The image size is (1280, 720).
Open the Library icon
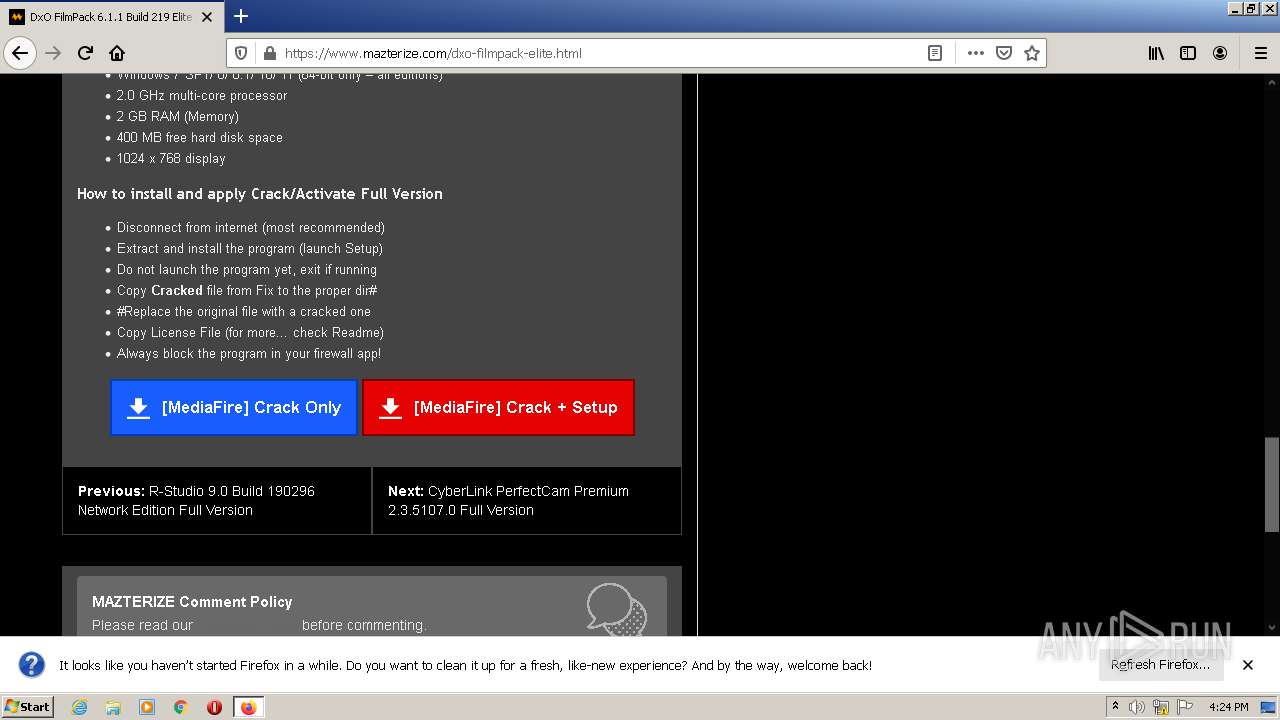pyautogui.click(x=1156, y=53)
